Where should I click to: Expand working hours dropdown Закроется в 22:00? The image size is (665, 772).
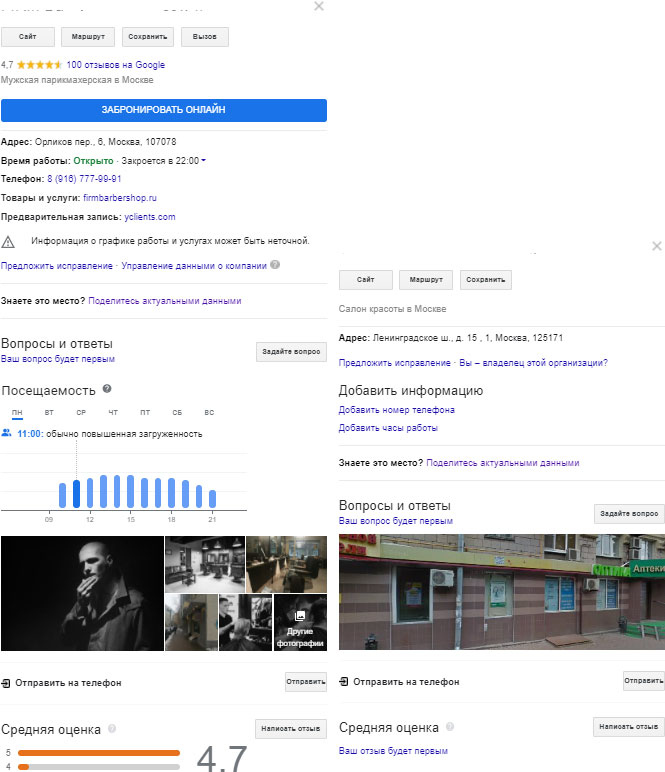click(x=203, y=160)
